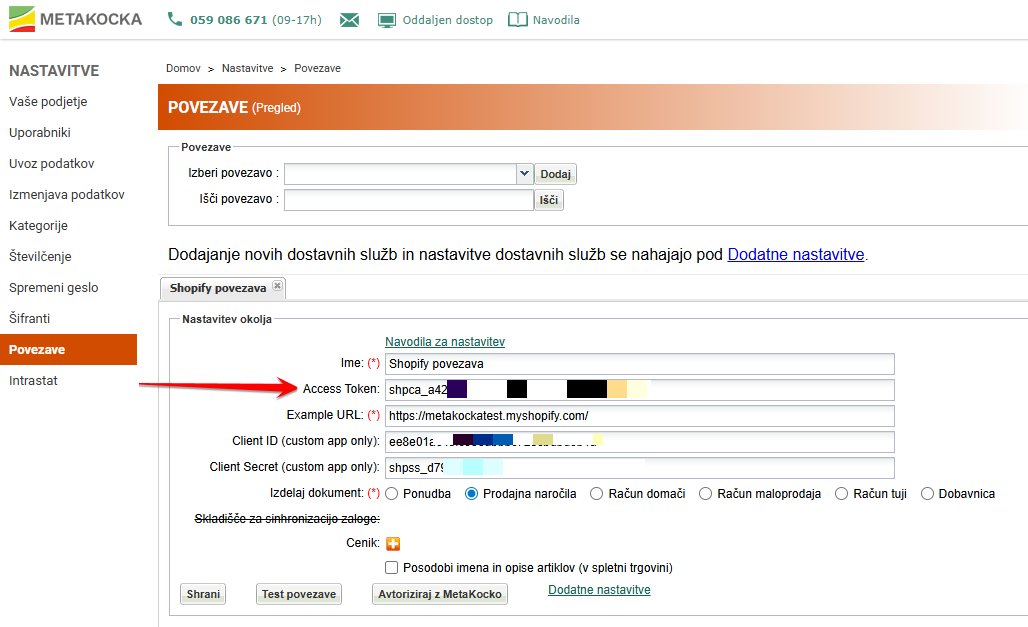Select the Račun tuji radio button
Viewport: 1028px width, 627px height.
[841, 494]
